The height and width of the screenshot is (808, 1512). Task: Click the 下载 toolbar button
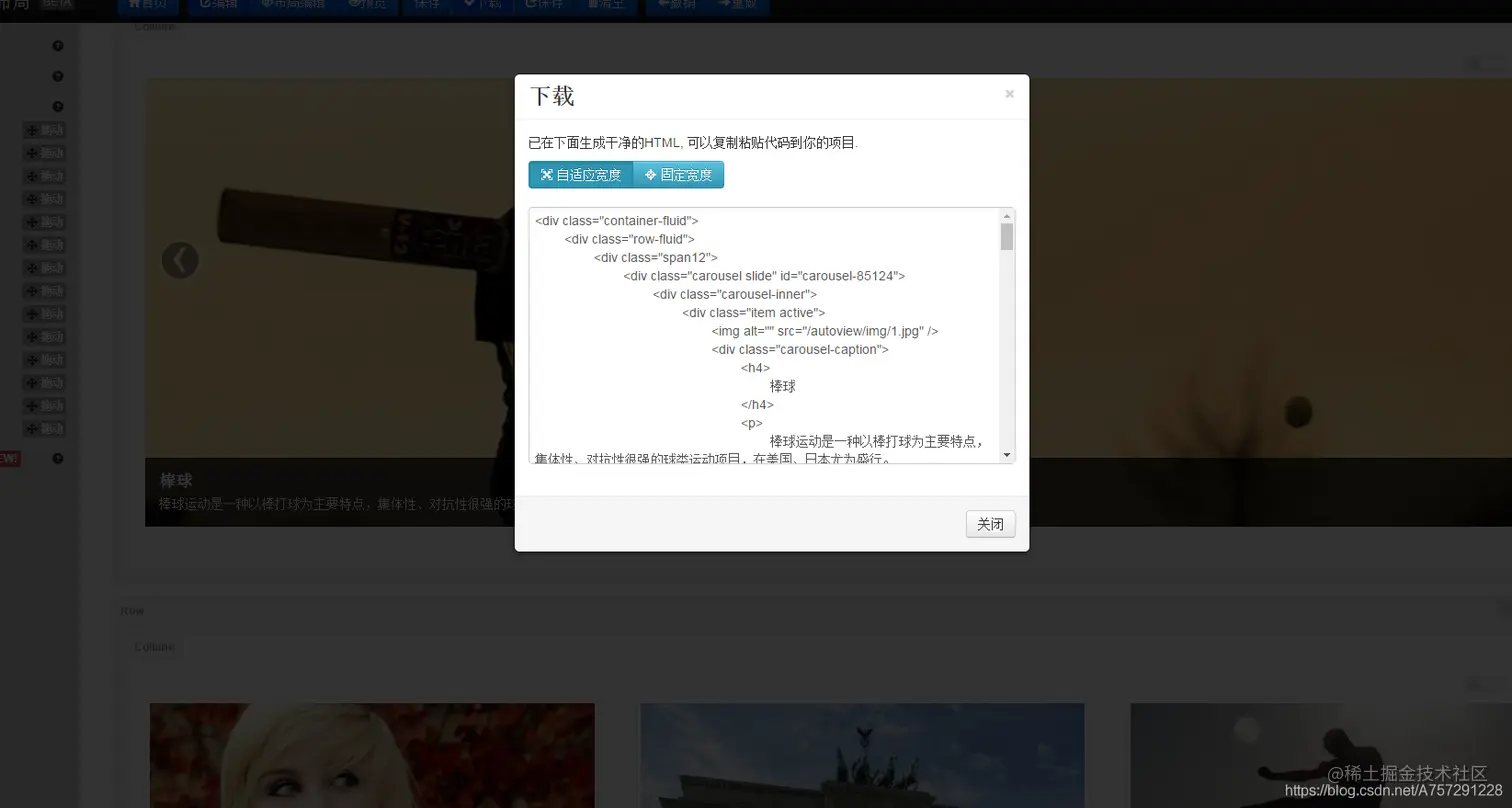click(483, 6)
